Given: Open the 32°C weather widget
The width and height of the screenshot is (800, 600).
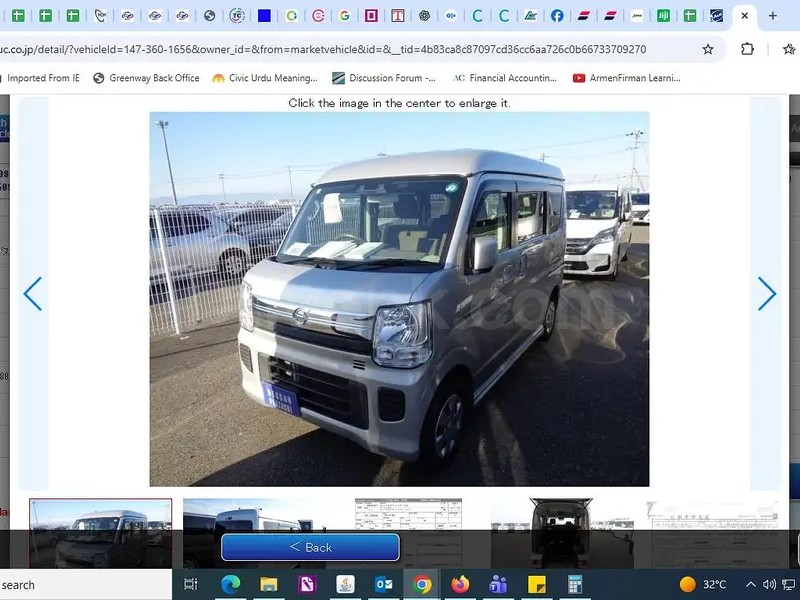Looking at the screenshot, I should [x=703, y=584].
